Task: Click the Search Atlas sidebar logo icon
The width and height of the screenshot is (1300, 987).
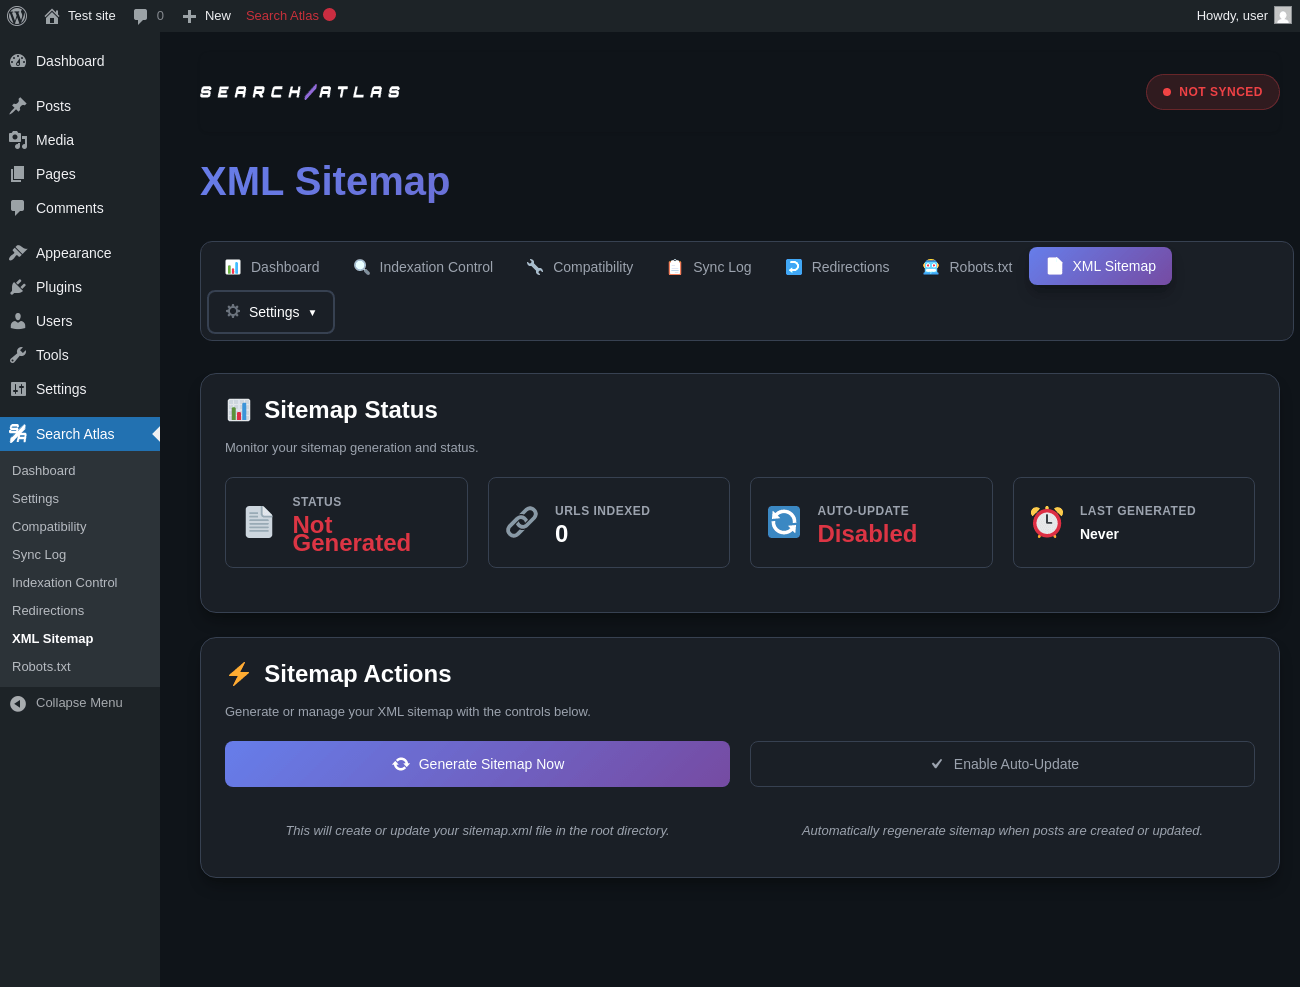Action: (18, 434)
